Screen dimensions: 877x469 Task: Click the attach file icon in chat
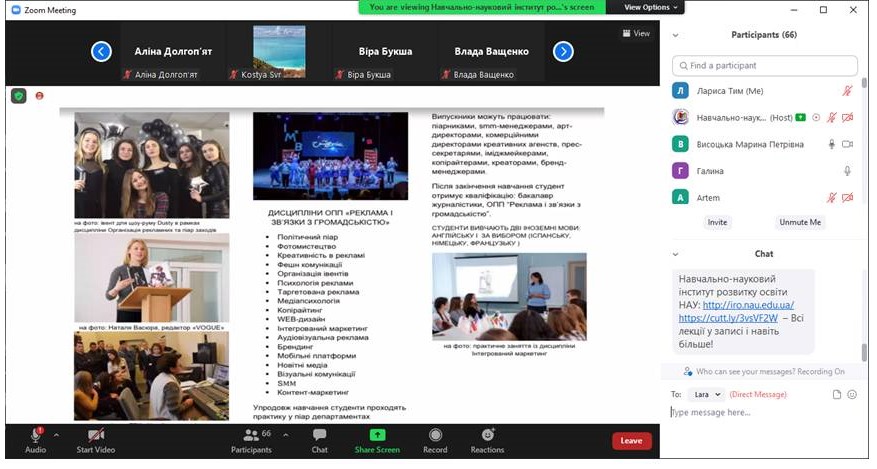837,394
